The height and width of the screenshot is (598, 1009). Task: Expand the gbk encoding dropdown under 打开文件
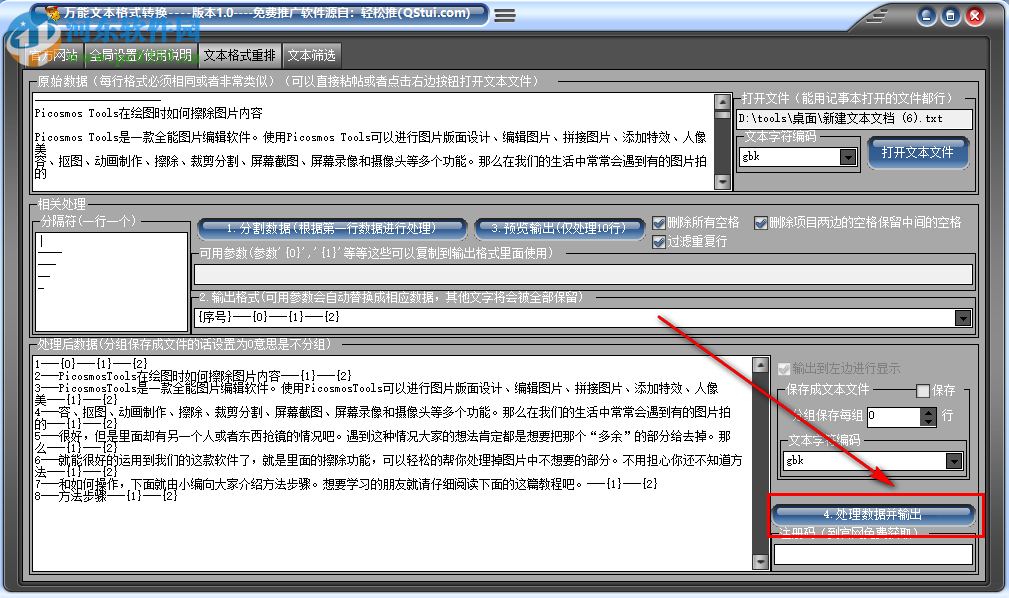848,157
